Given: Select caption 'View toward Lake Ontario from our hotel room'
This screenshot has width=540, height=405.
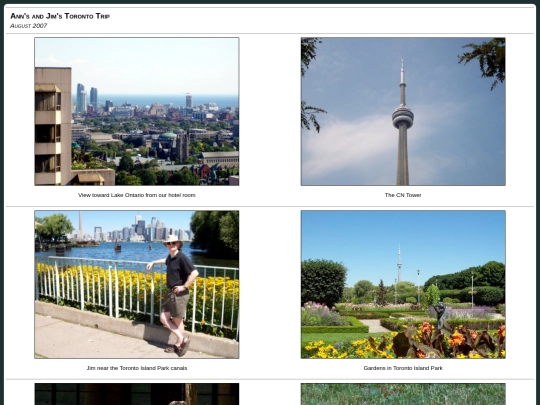Looking at the screenshot, I should [x=137, y=195].
